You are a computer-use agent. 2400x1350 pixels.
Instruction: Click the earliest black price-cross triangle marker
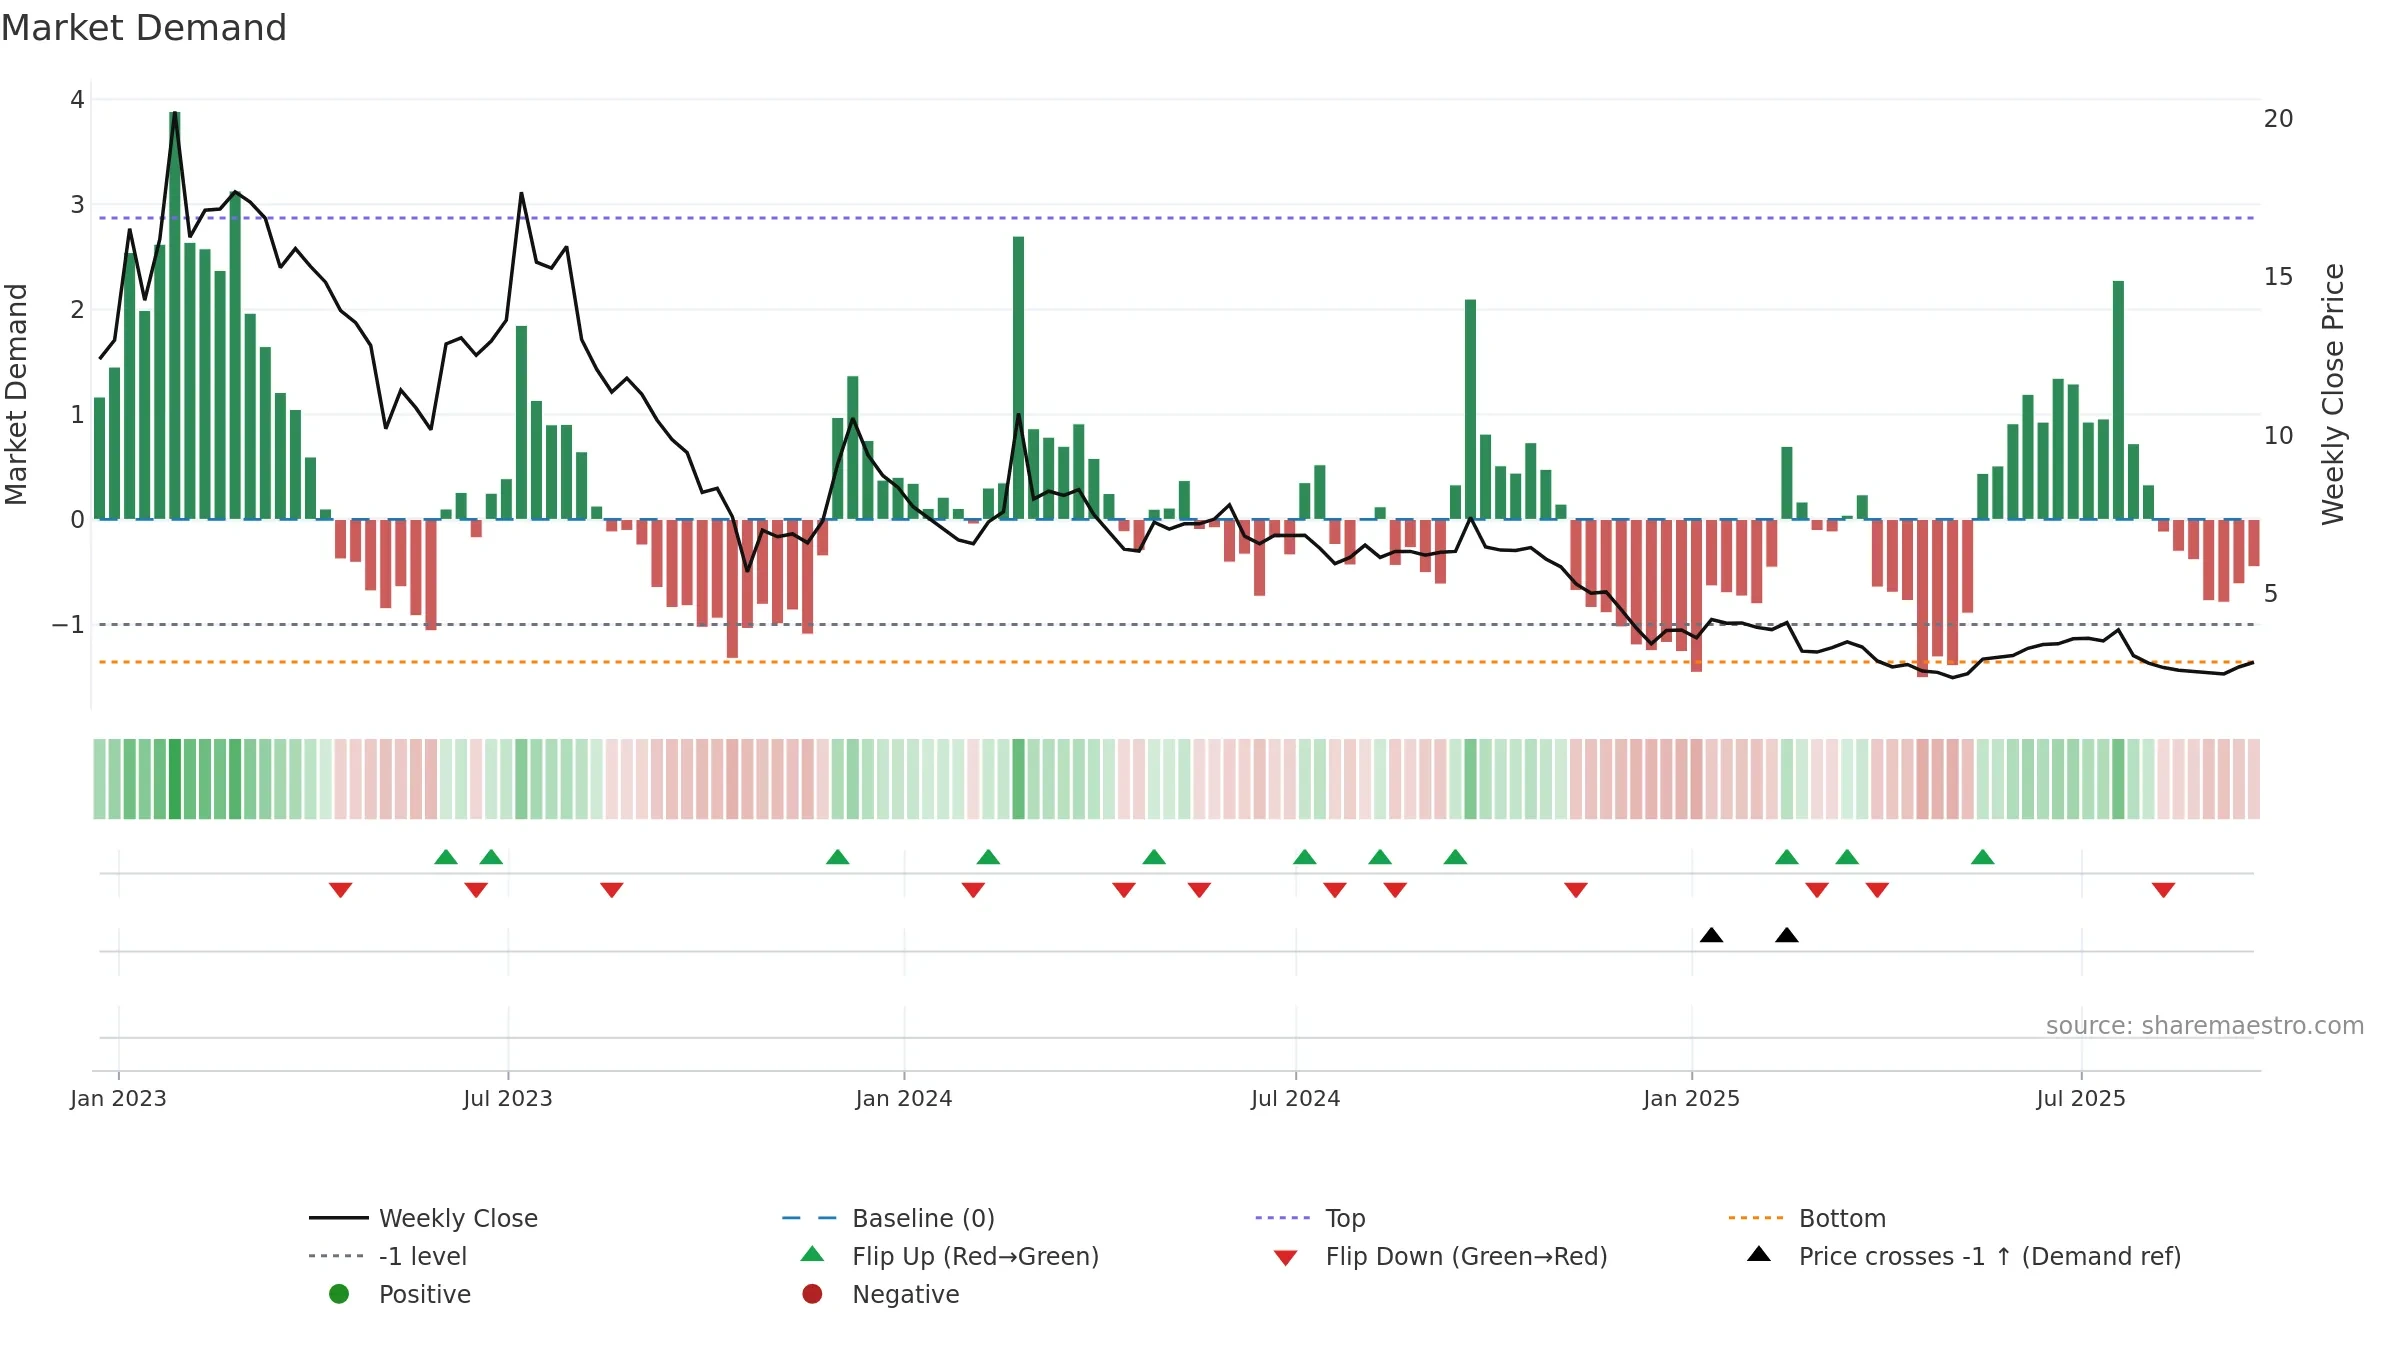pyautogui.click(x=1711, y=935)
